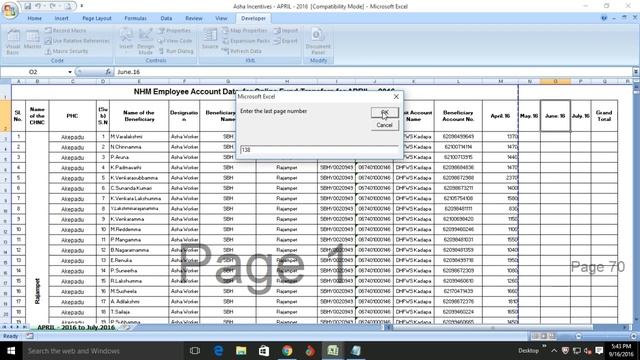640x360 pixels.
Task: Click the vertical scrollbar down arrow
Action: [x=636, y=320]
